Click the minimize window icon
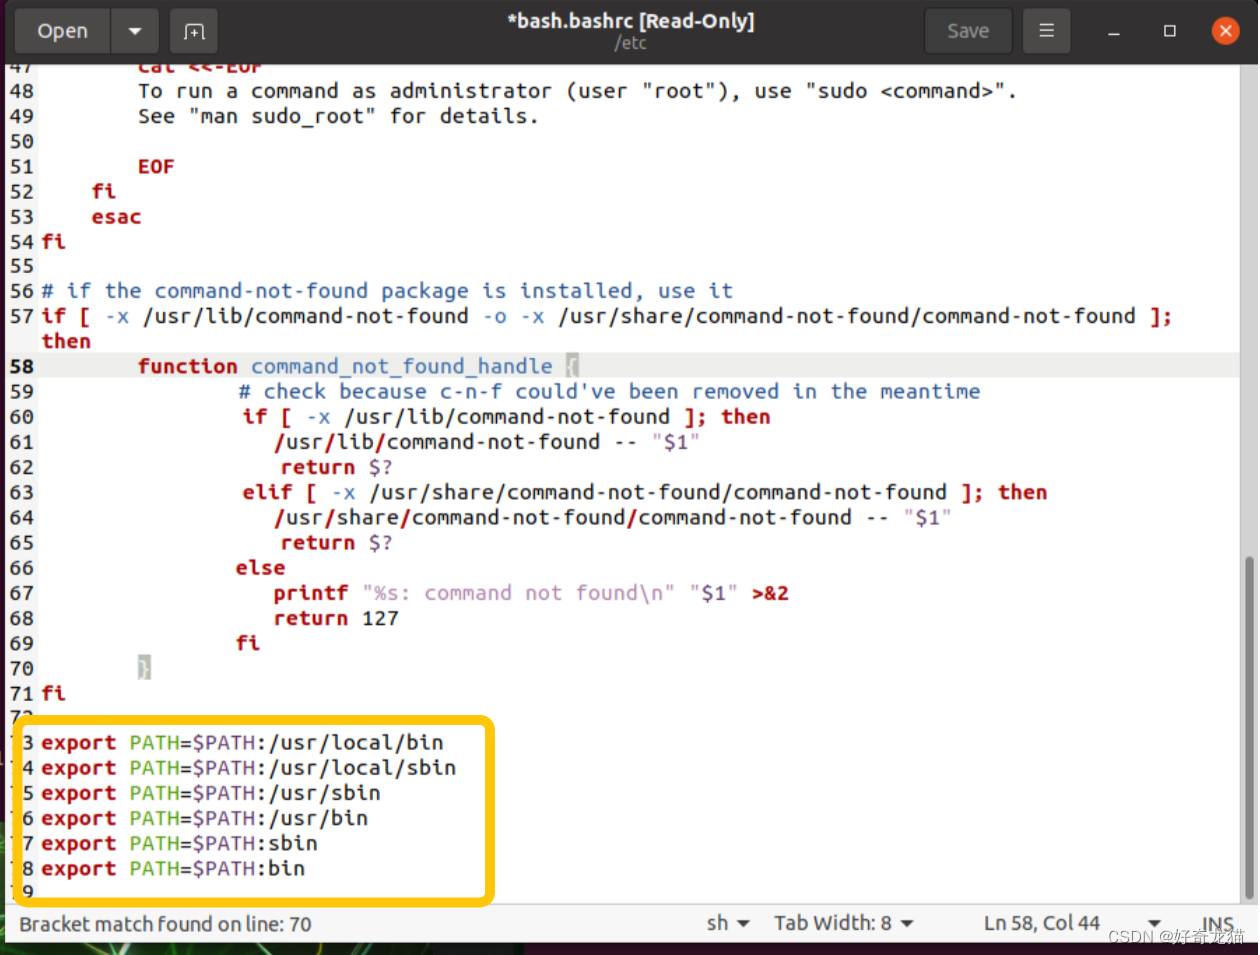The width and height of the screenshot is (1260, 955). pyautogui.click(x=1114, y=31)
